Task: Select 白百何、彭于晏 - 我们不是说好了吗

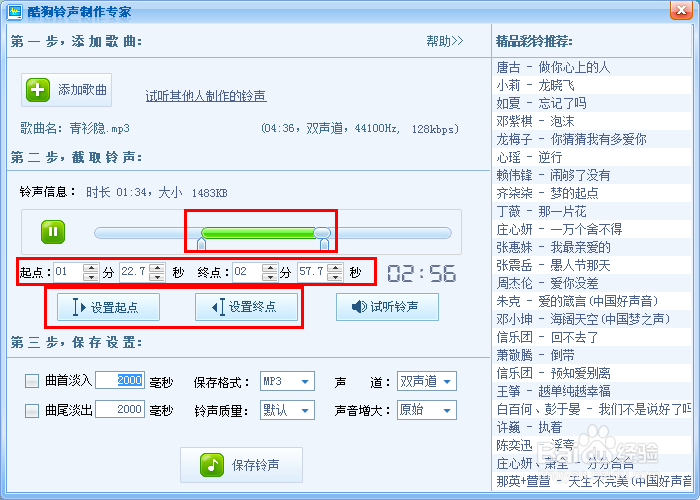Action: coord(592,409)
